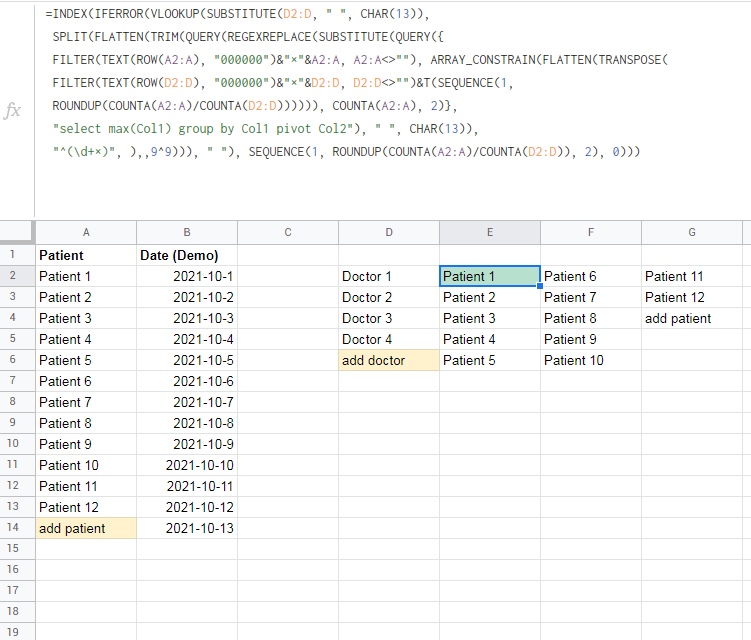
Task: Click date cell '2021-10-13'
Action: 187,528
